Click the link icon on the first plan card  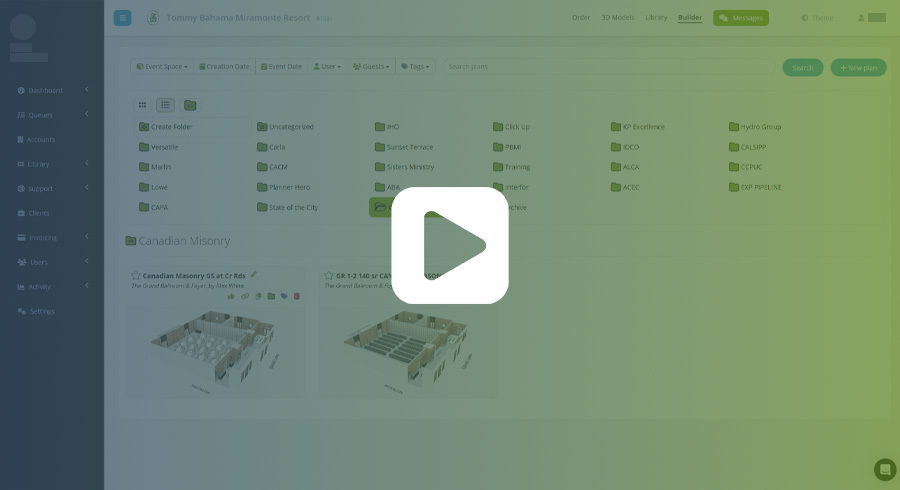click(245, 296)
